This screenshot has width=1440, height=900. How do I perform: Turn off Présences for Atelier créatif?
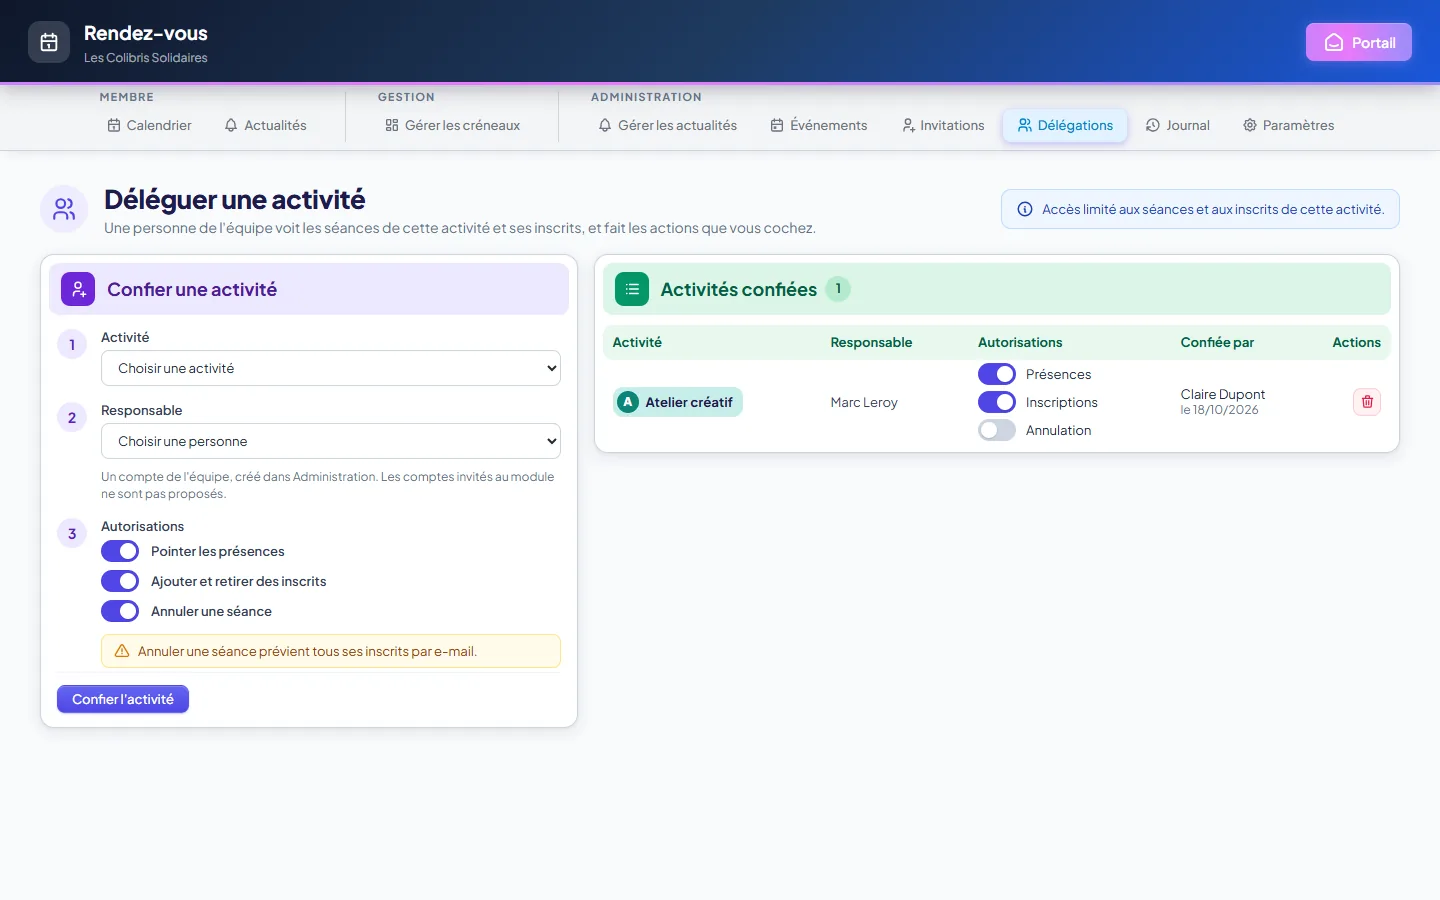tap(997, 374)
